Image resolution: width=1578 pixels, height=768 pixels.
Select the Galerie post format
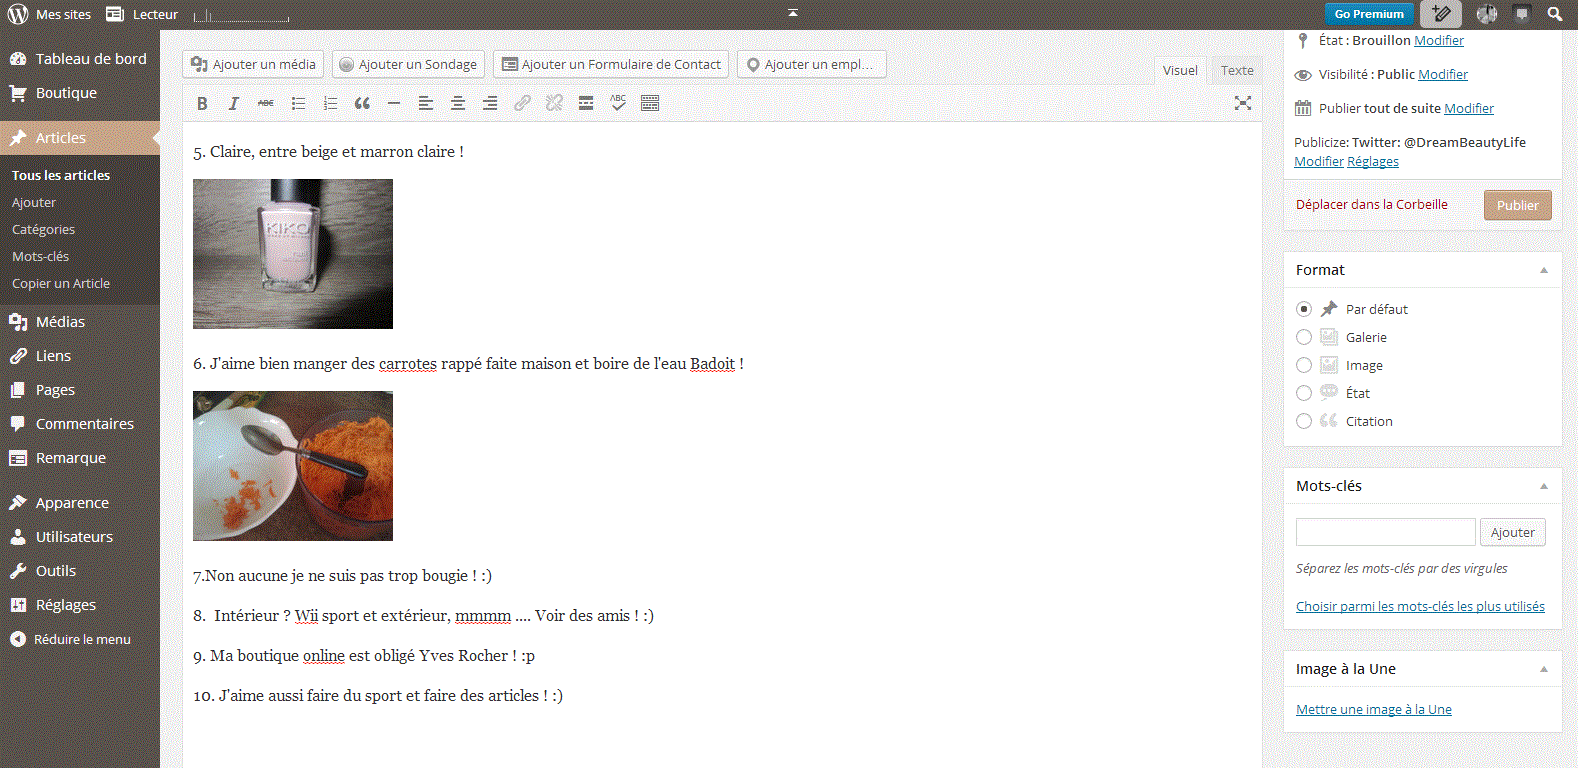pos(1304,337)
